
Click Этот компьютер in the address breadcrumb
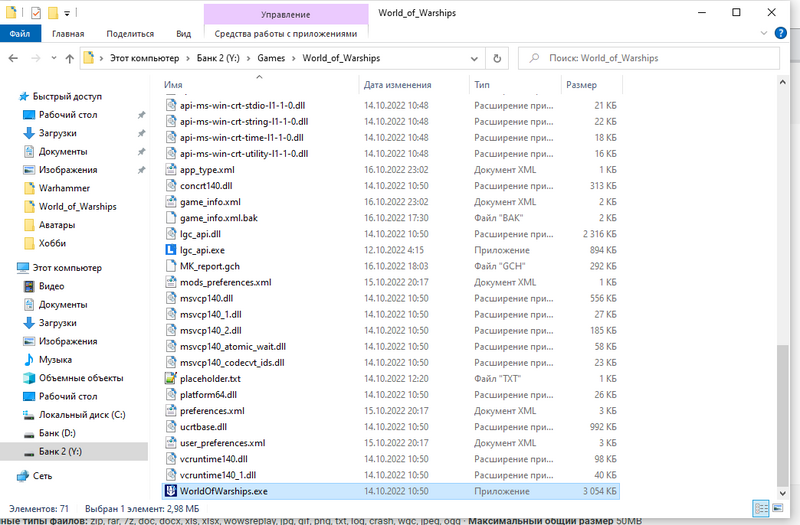click(144, 58)
